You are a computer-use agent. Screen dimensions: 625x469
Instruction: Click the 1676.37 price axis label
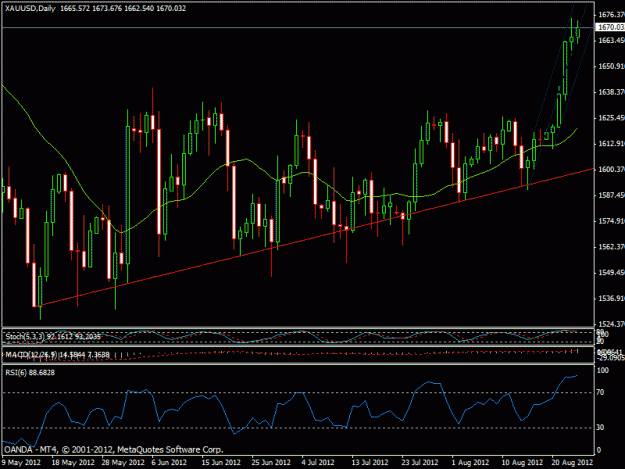(611, 15)
